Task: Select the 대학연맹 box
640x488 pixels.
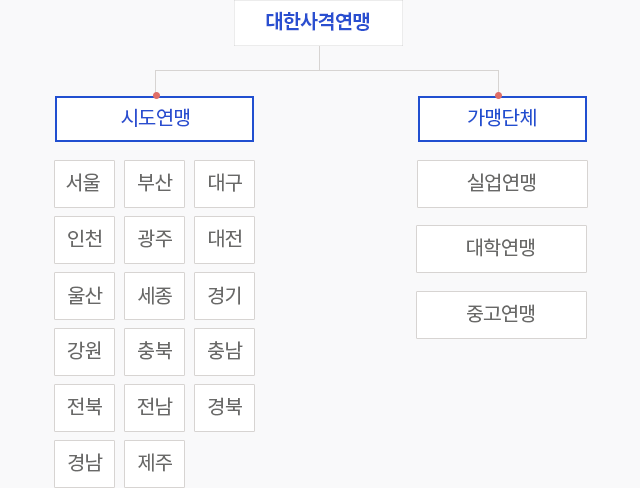Action: point(502,249)
